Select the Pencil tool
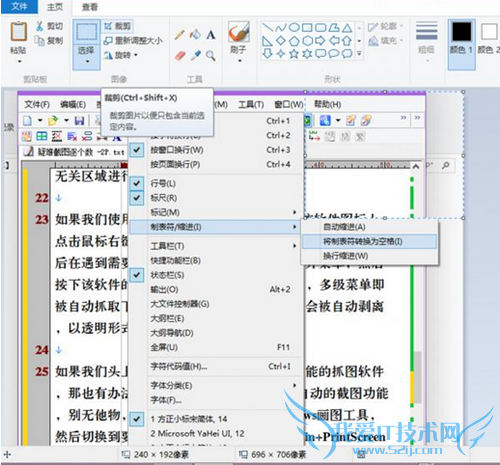 click(179, 35)
